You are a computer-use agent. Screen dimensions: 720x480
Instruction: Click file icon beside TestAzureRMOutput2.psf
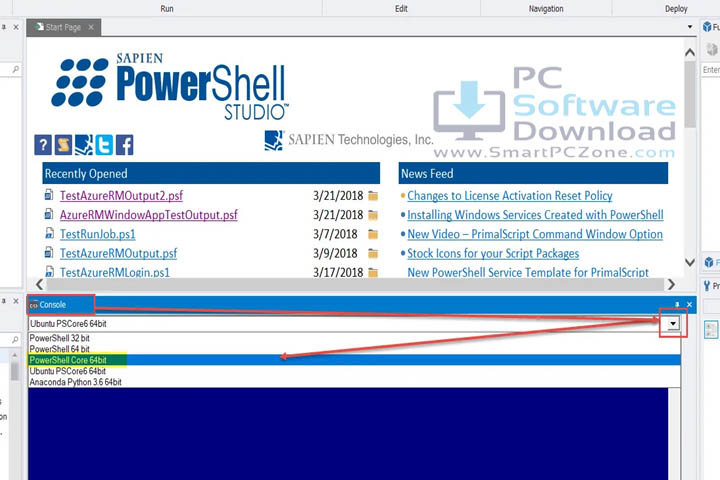(49, 195)
